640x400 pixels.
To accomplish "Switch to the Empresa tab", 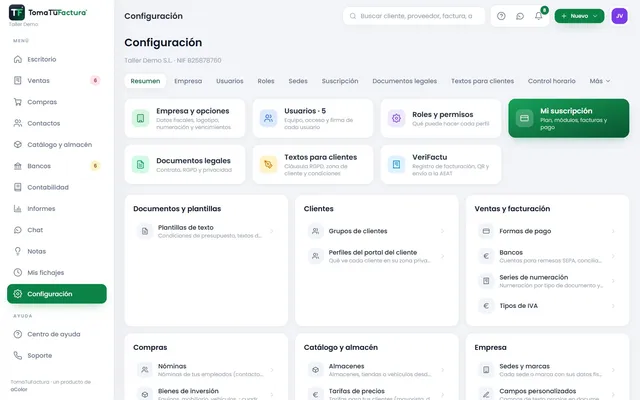I will [x=188, y=81].
